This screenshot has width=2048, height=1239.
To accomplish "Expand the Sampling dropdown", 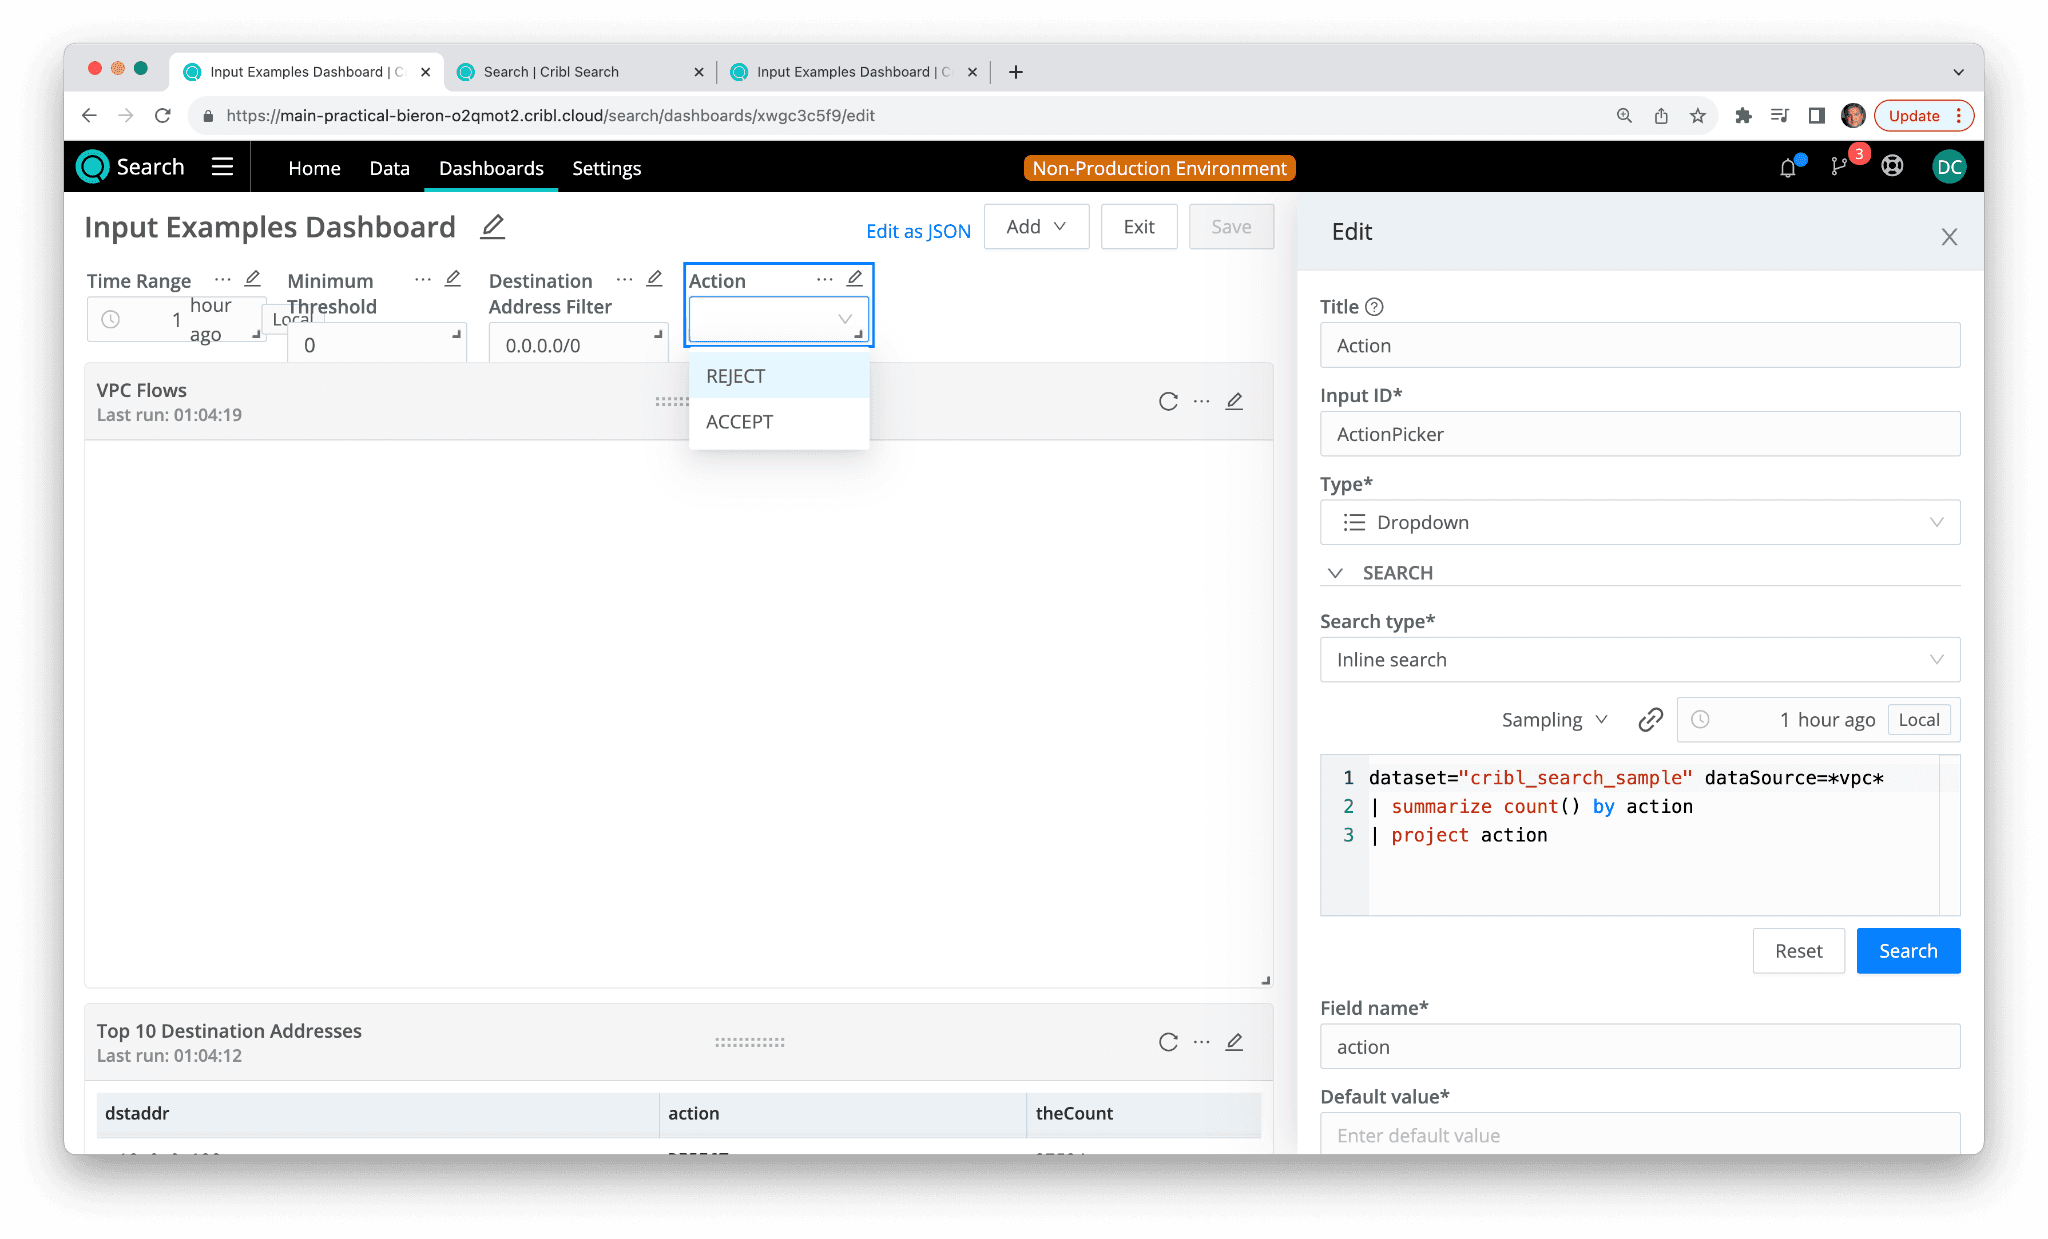I will (x=1554, y=720).
